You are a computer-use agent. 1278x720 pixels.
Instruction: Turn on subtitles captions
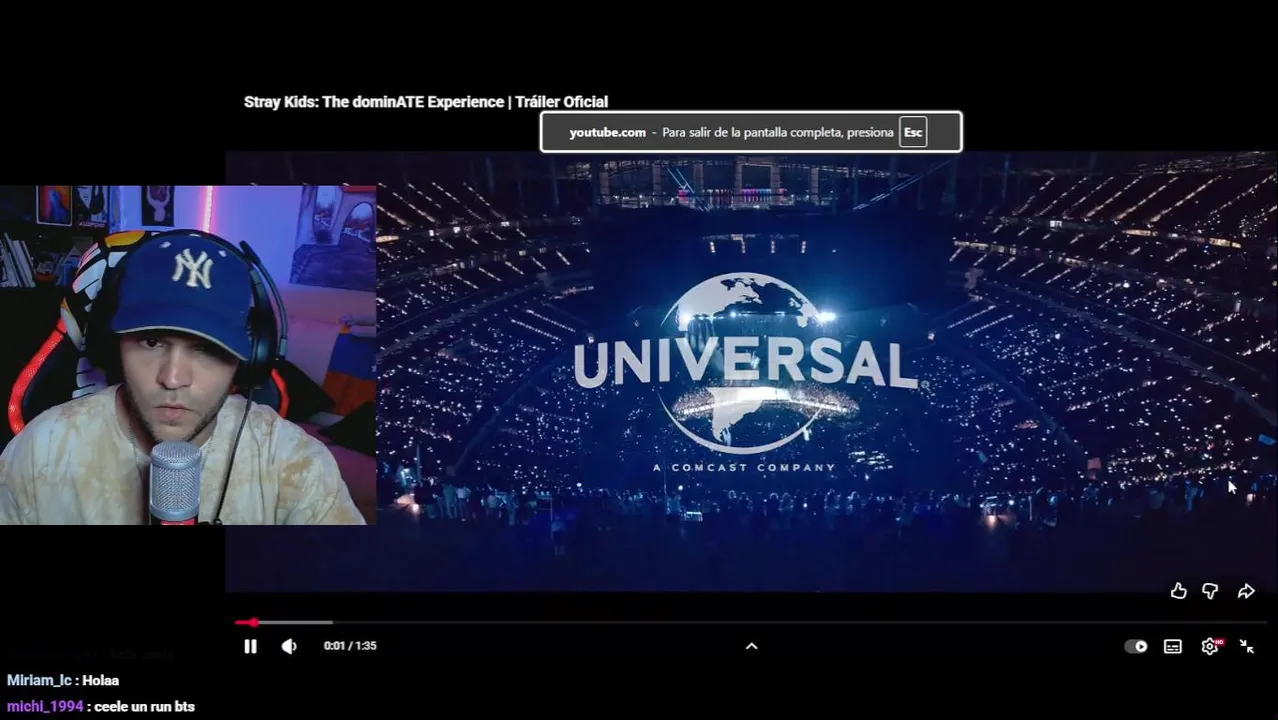[1173, 646]
